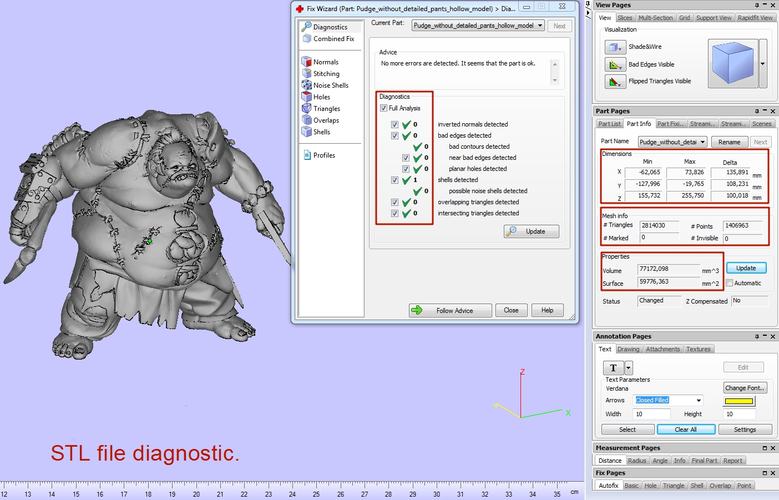Viewport: 779px width, 500px height.
Task: Open the Scenes tab
Action: (762, 124)
